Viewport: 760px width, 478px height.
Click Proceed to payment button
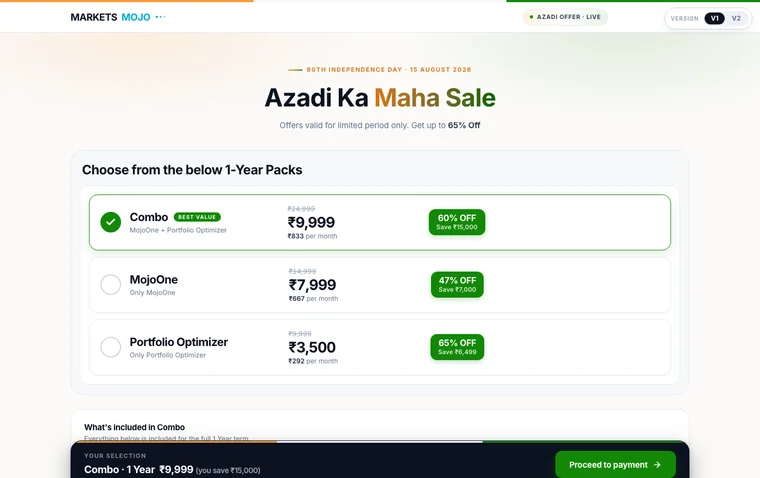(x=615, y=464)
